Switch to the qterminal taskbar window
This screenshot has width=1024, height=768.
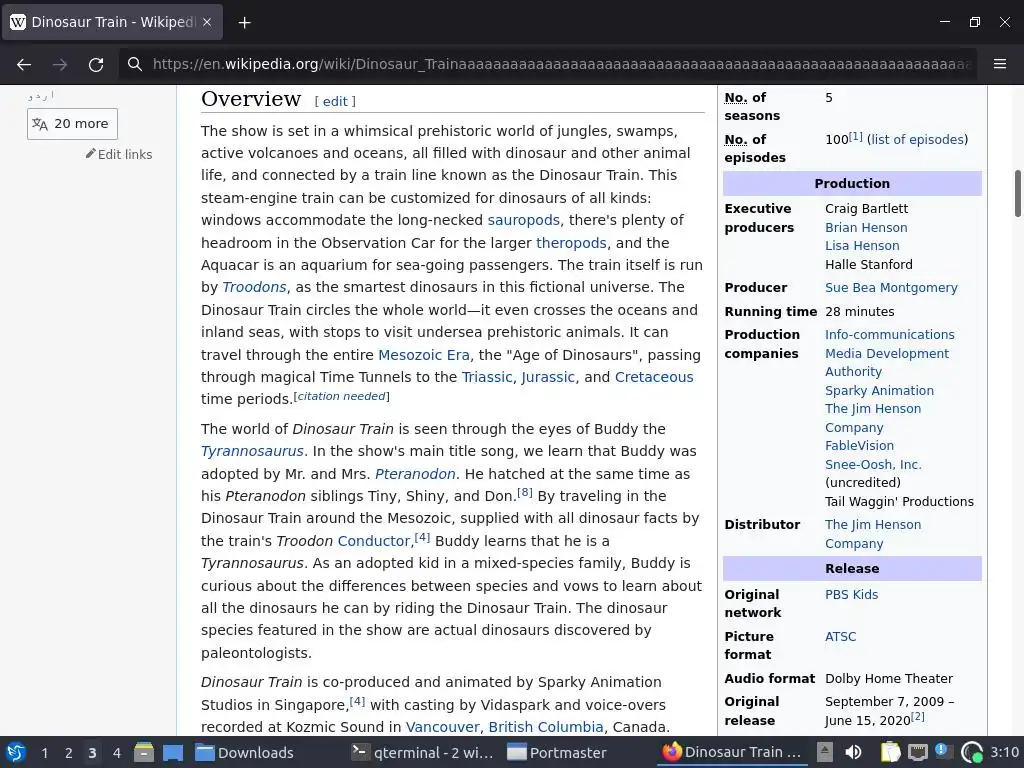422,752
